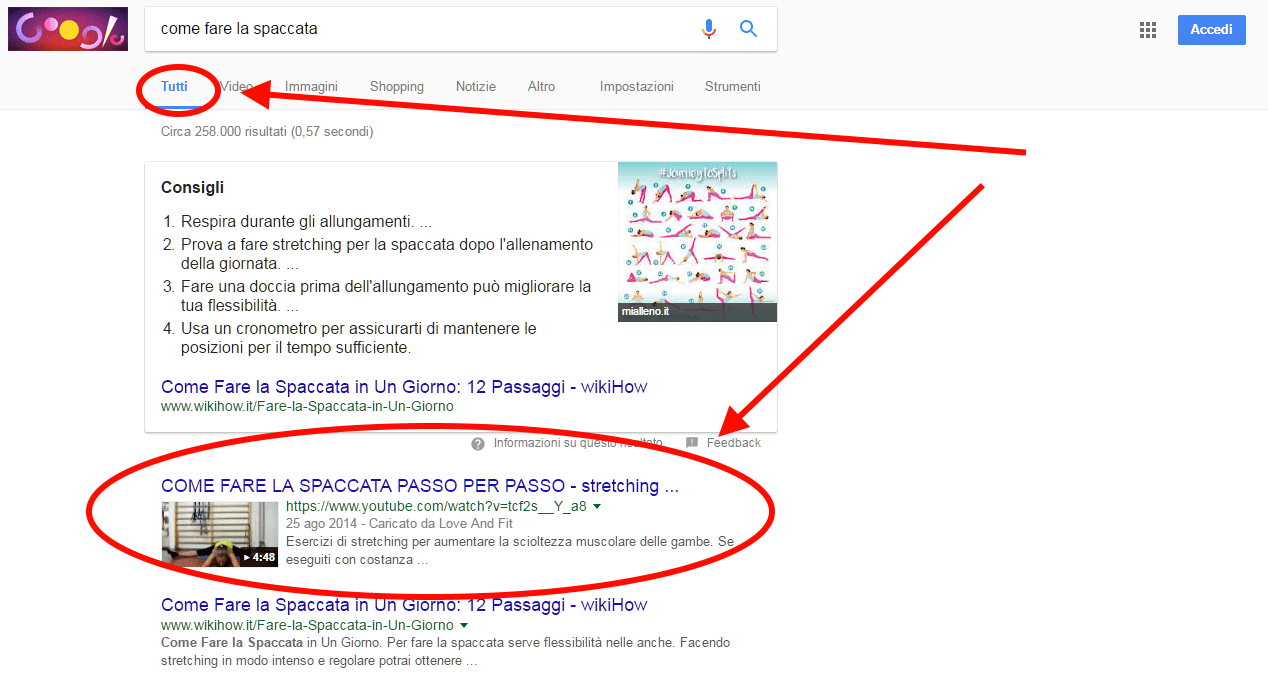Switch to the Immagini tab

(310, 87)
